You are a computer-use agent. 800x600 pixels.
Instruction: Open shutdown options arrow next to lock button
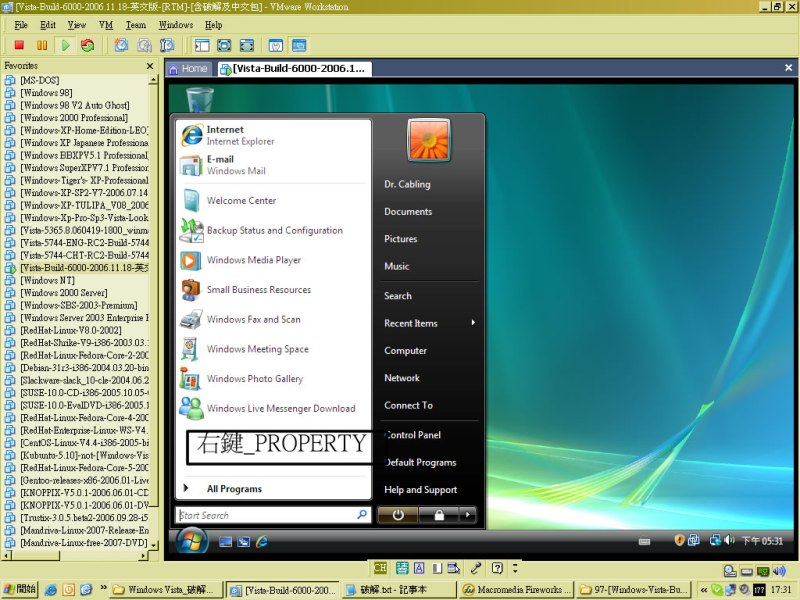(467, 515)
